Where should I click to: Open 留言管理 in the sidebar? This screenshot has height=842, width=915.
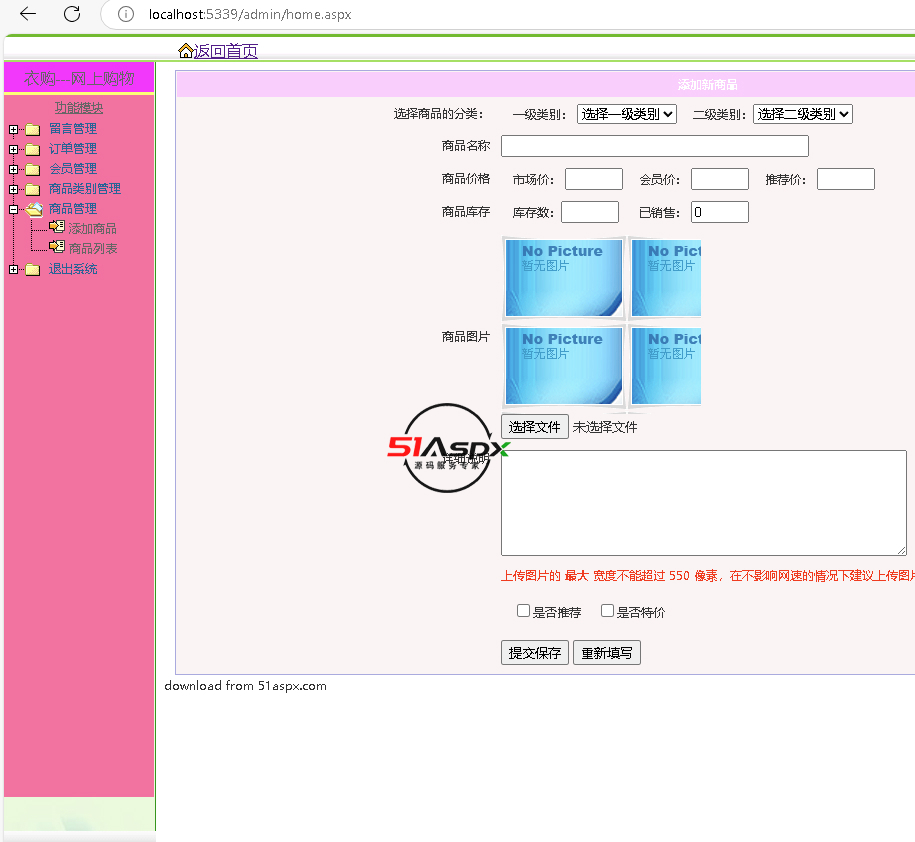(73, 128)
